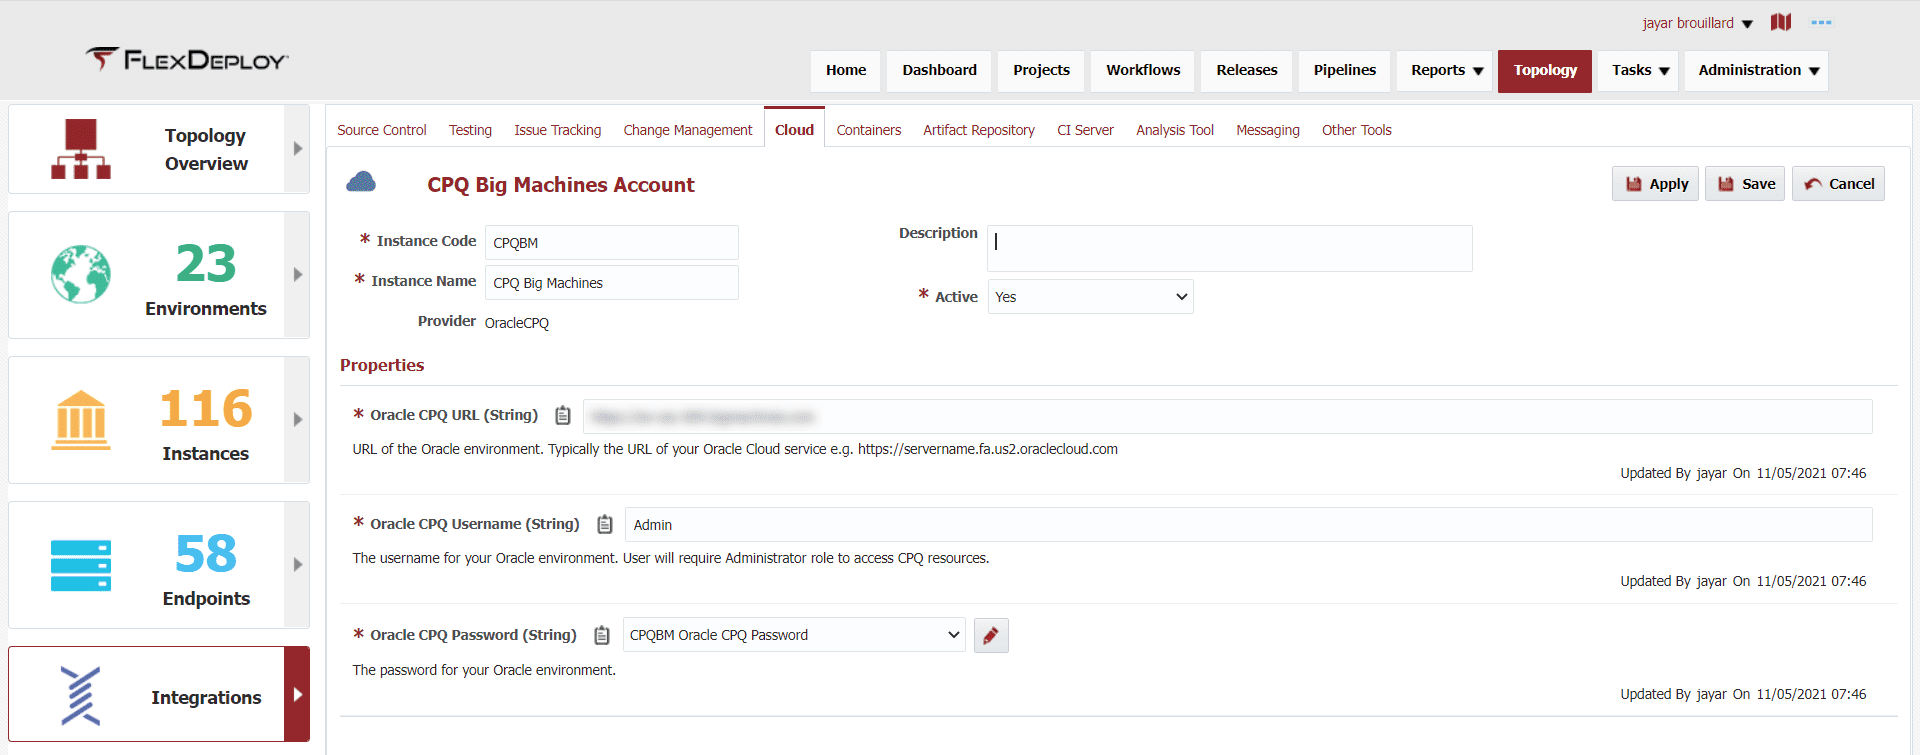The height and width of the screenshot is (755, 1920).
Task: Switch to the Testing tab
Action: pos(470,130)
